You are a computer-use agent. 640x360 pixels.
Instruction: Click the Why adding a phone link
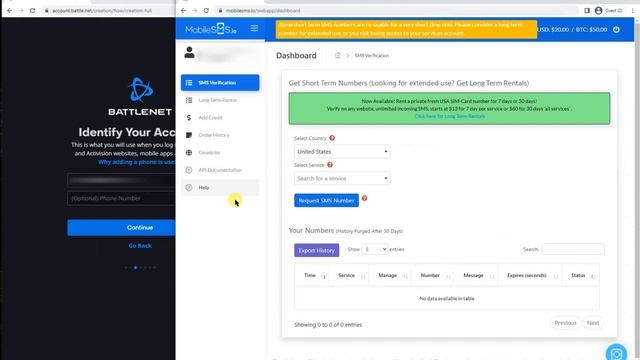click(136, 162)
